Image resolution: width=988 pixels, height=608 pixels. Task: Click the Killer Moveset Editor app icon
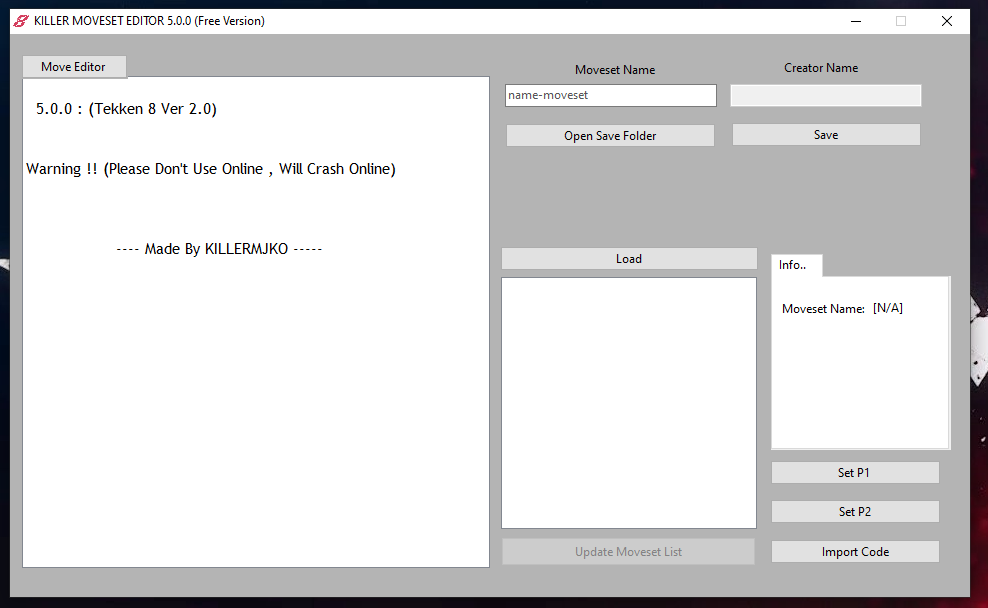[21, 21]
